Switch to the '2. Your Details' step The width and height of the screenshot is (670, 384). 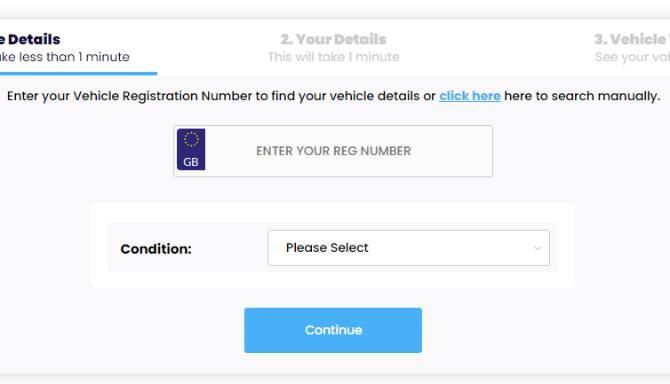tap(333, 39)
